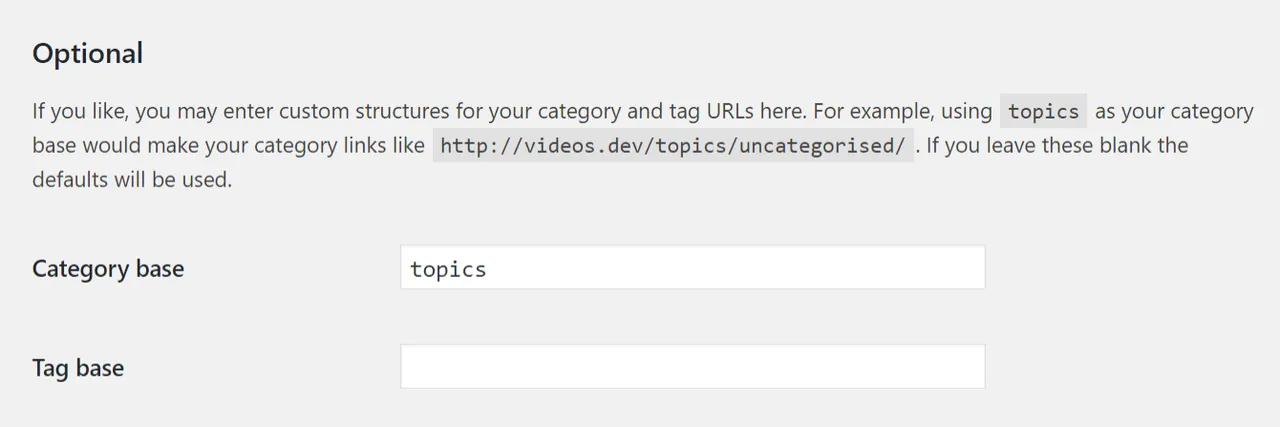Viewport: 1280px width, 427px height.
Task: Click the grey 'topics' code example in description
Action: pyautogui.click(x=1043, y=110)
